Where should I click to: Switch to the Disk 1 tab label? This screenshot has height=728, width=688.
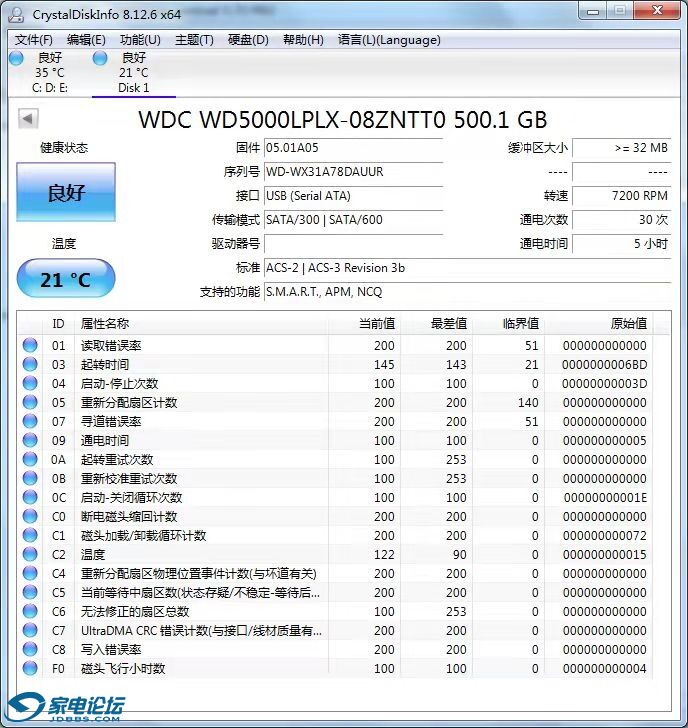[x=134, y=88]
